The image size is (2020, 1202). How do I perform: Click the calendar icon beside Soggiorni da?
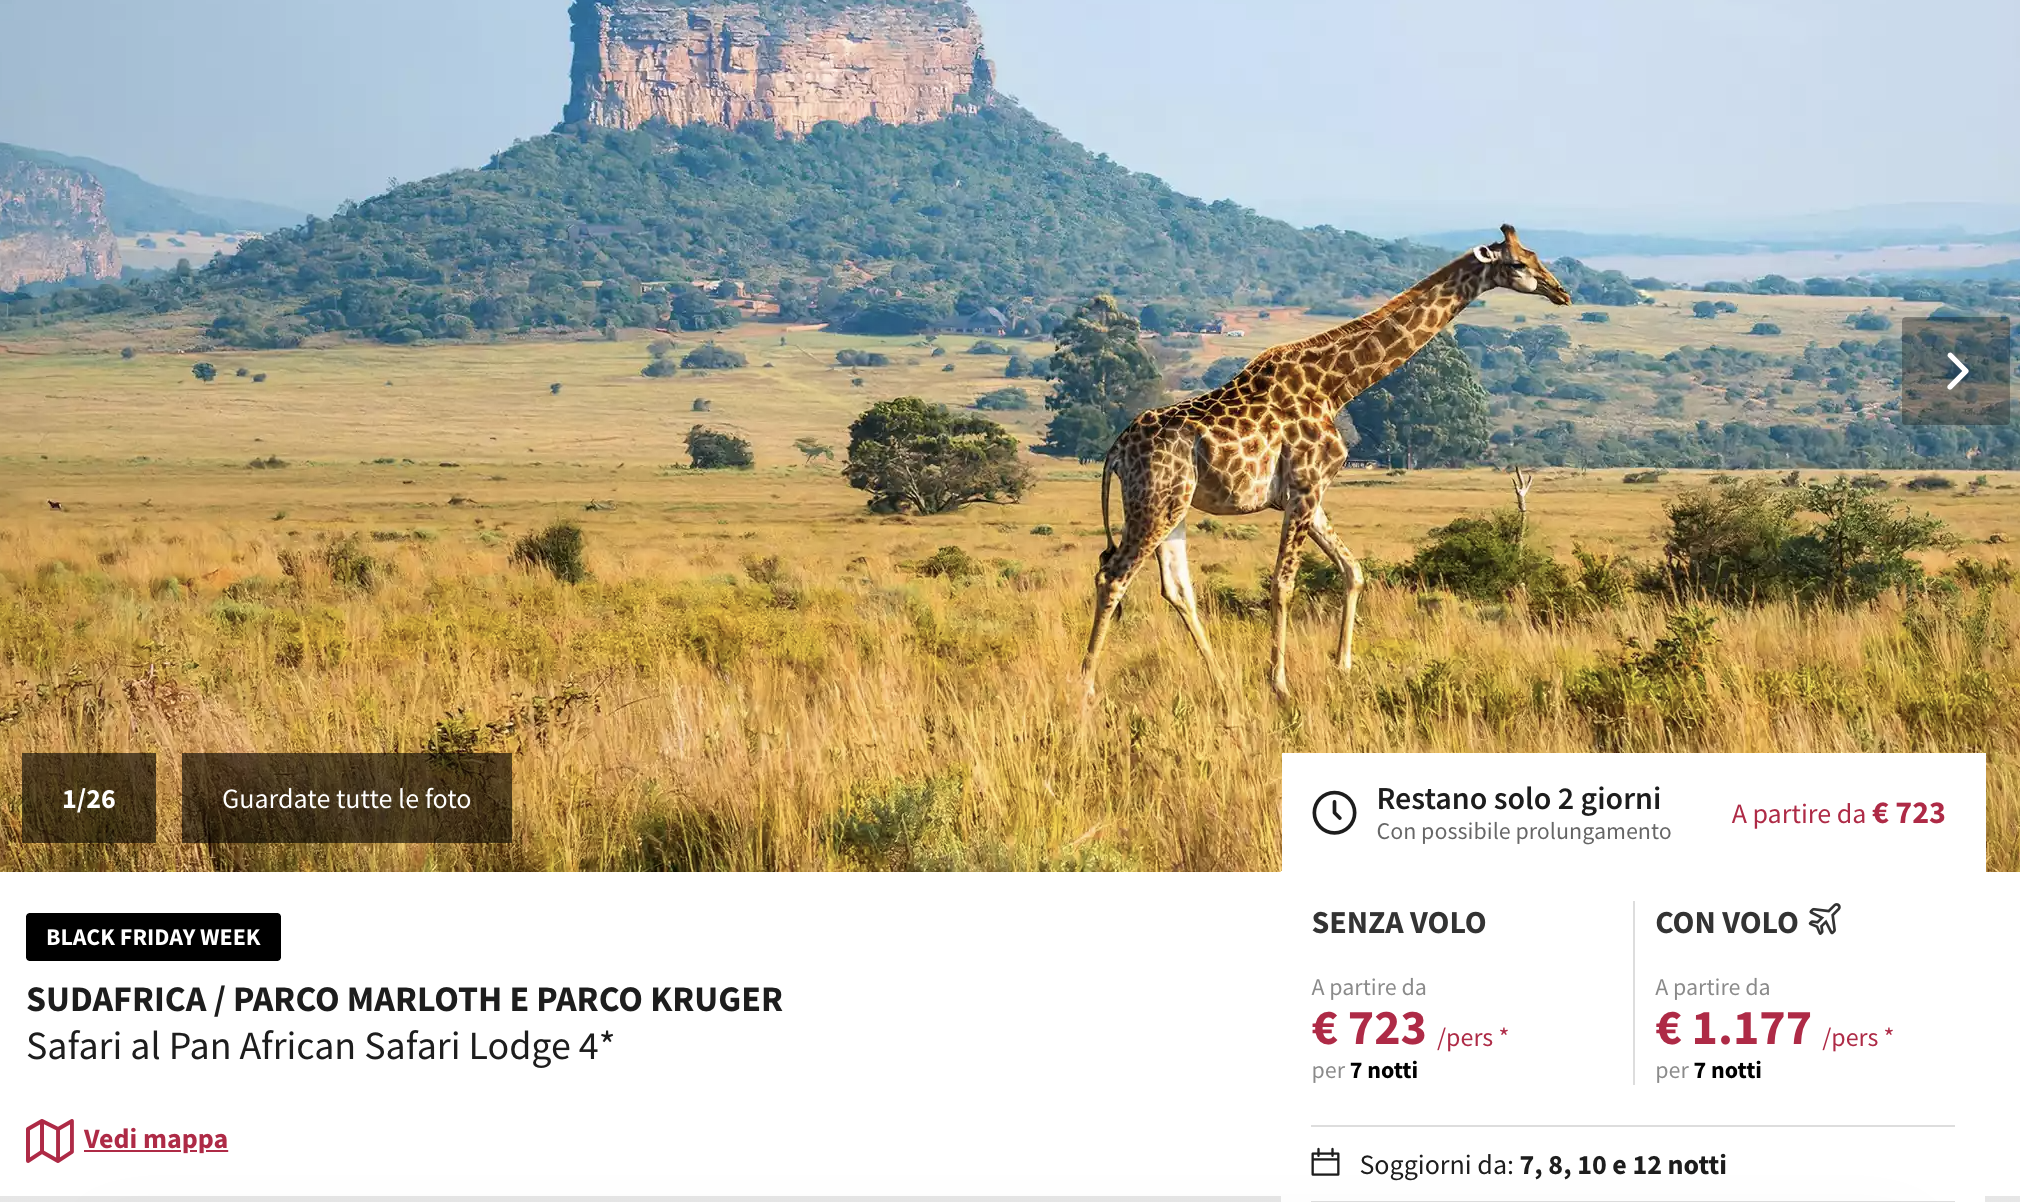1325,1163
